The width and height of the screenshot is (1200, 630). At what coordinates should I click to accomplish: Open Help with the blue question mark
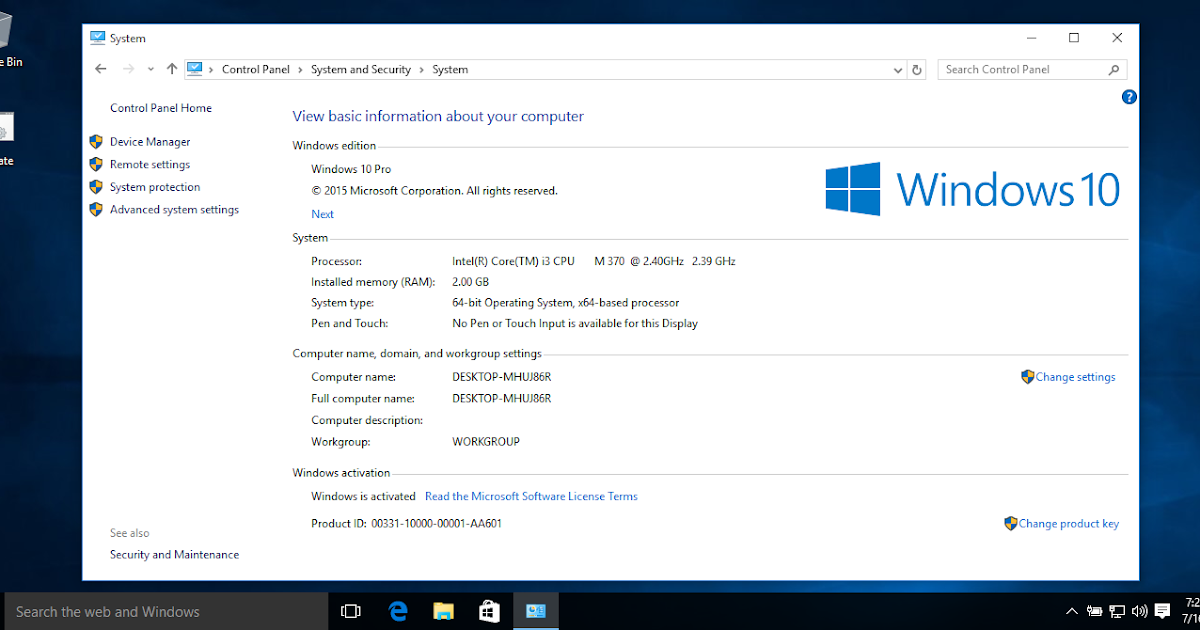pyautogui.click(x=1129, y=97)
